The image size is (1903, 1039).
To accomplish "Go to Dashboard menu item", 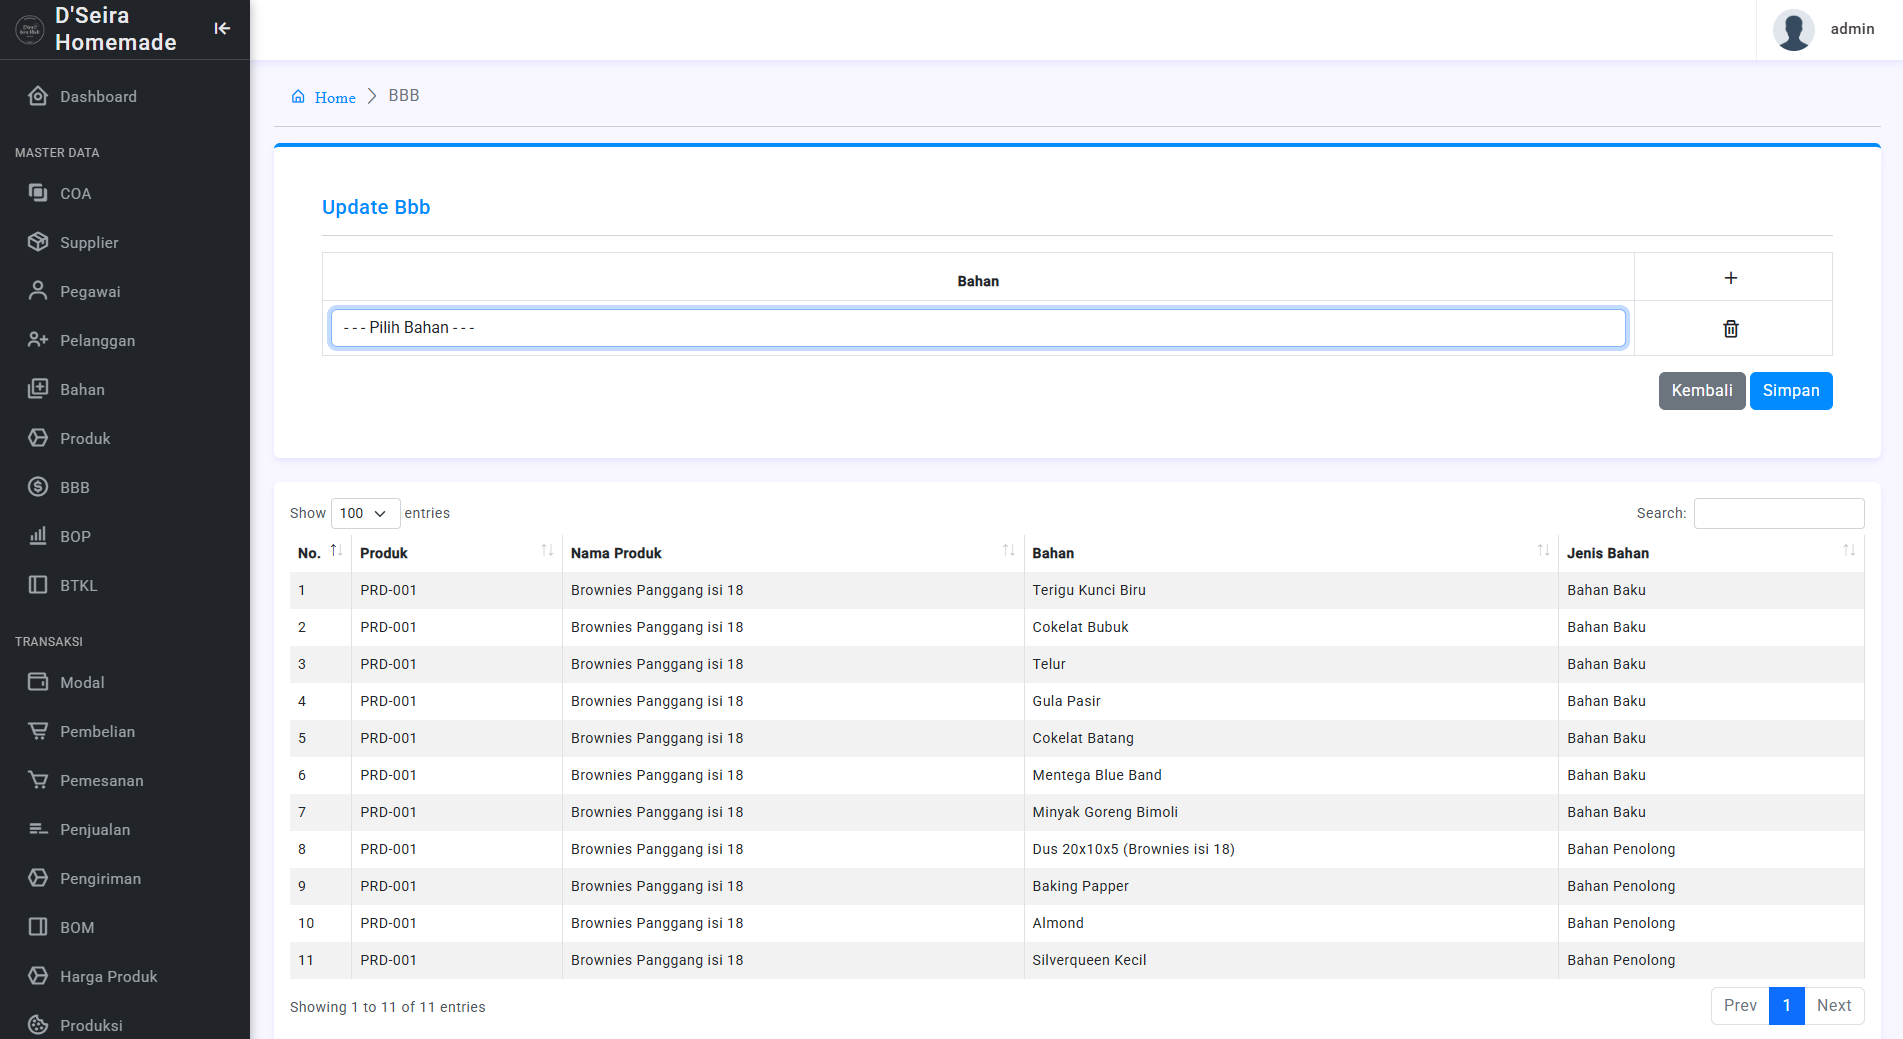I will [x=98, y=96].
